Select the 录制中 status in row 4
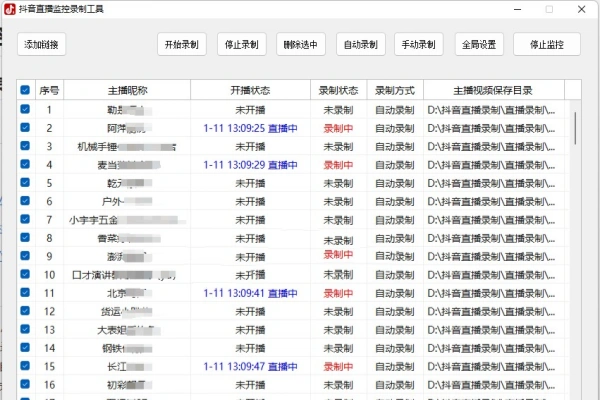This screenshot has width=600, height=400. tap(338, 164)
